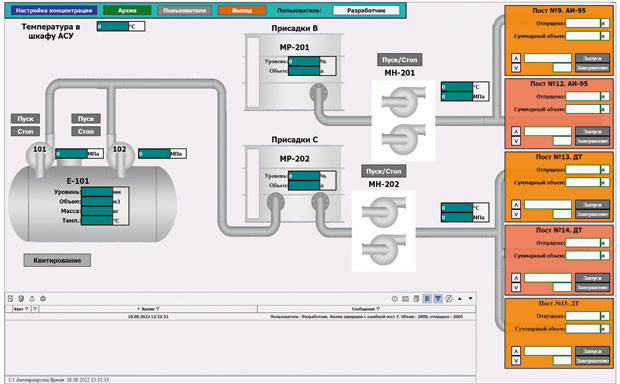
Task: Click wide dose input in Пост №13 panel
Action: click(x=548, y=204)
